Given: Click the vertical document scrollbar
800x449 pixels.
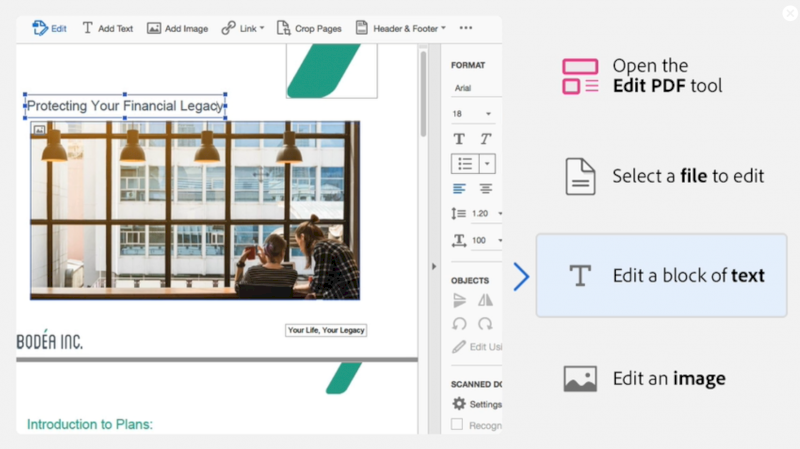Looking at the screenshot, I should 423,94.
